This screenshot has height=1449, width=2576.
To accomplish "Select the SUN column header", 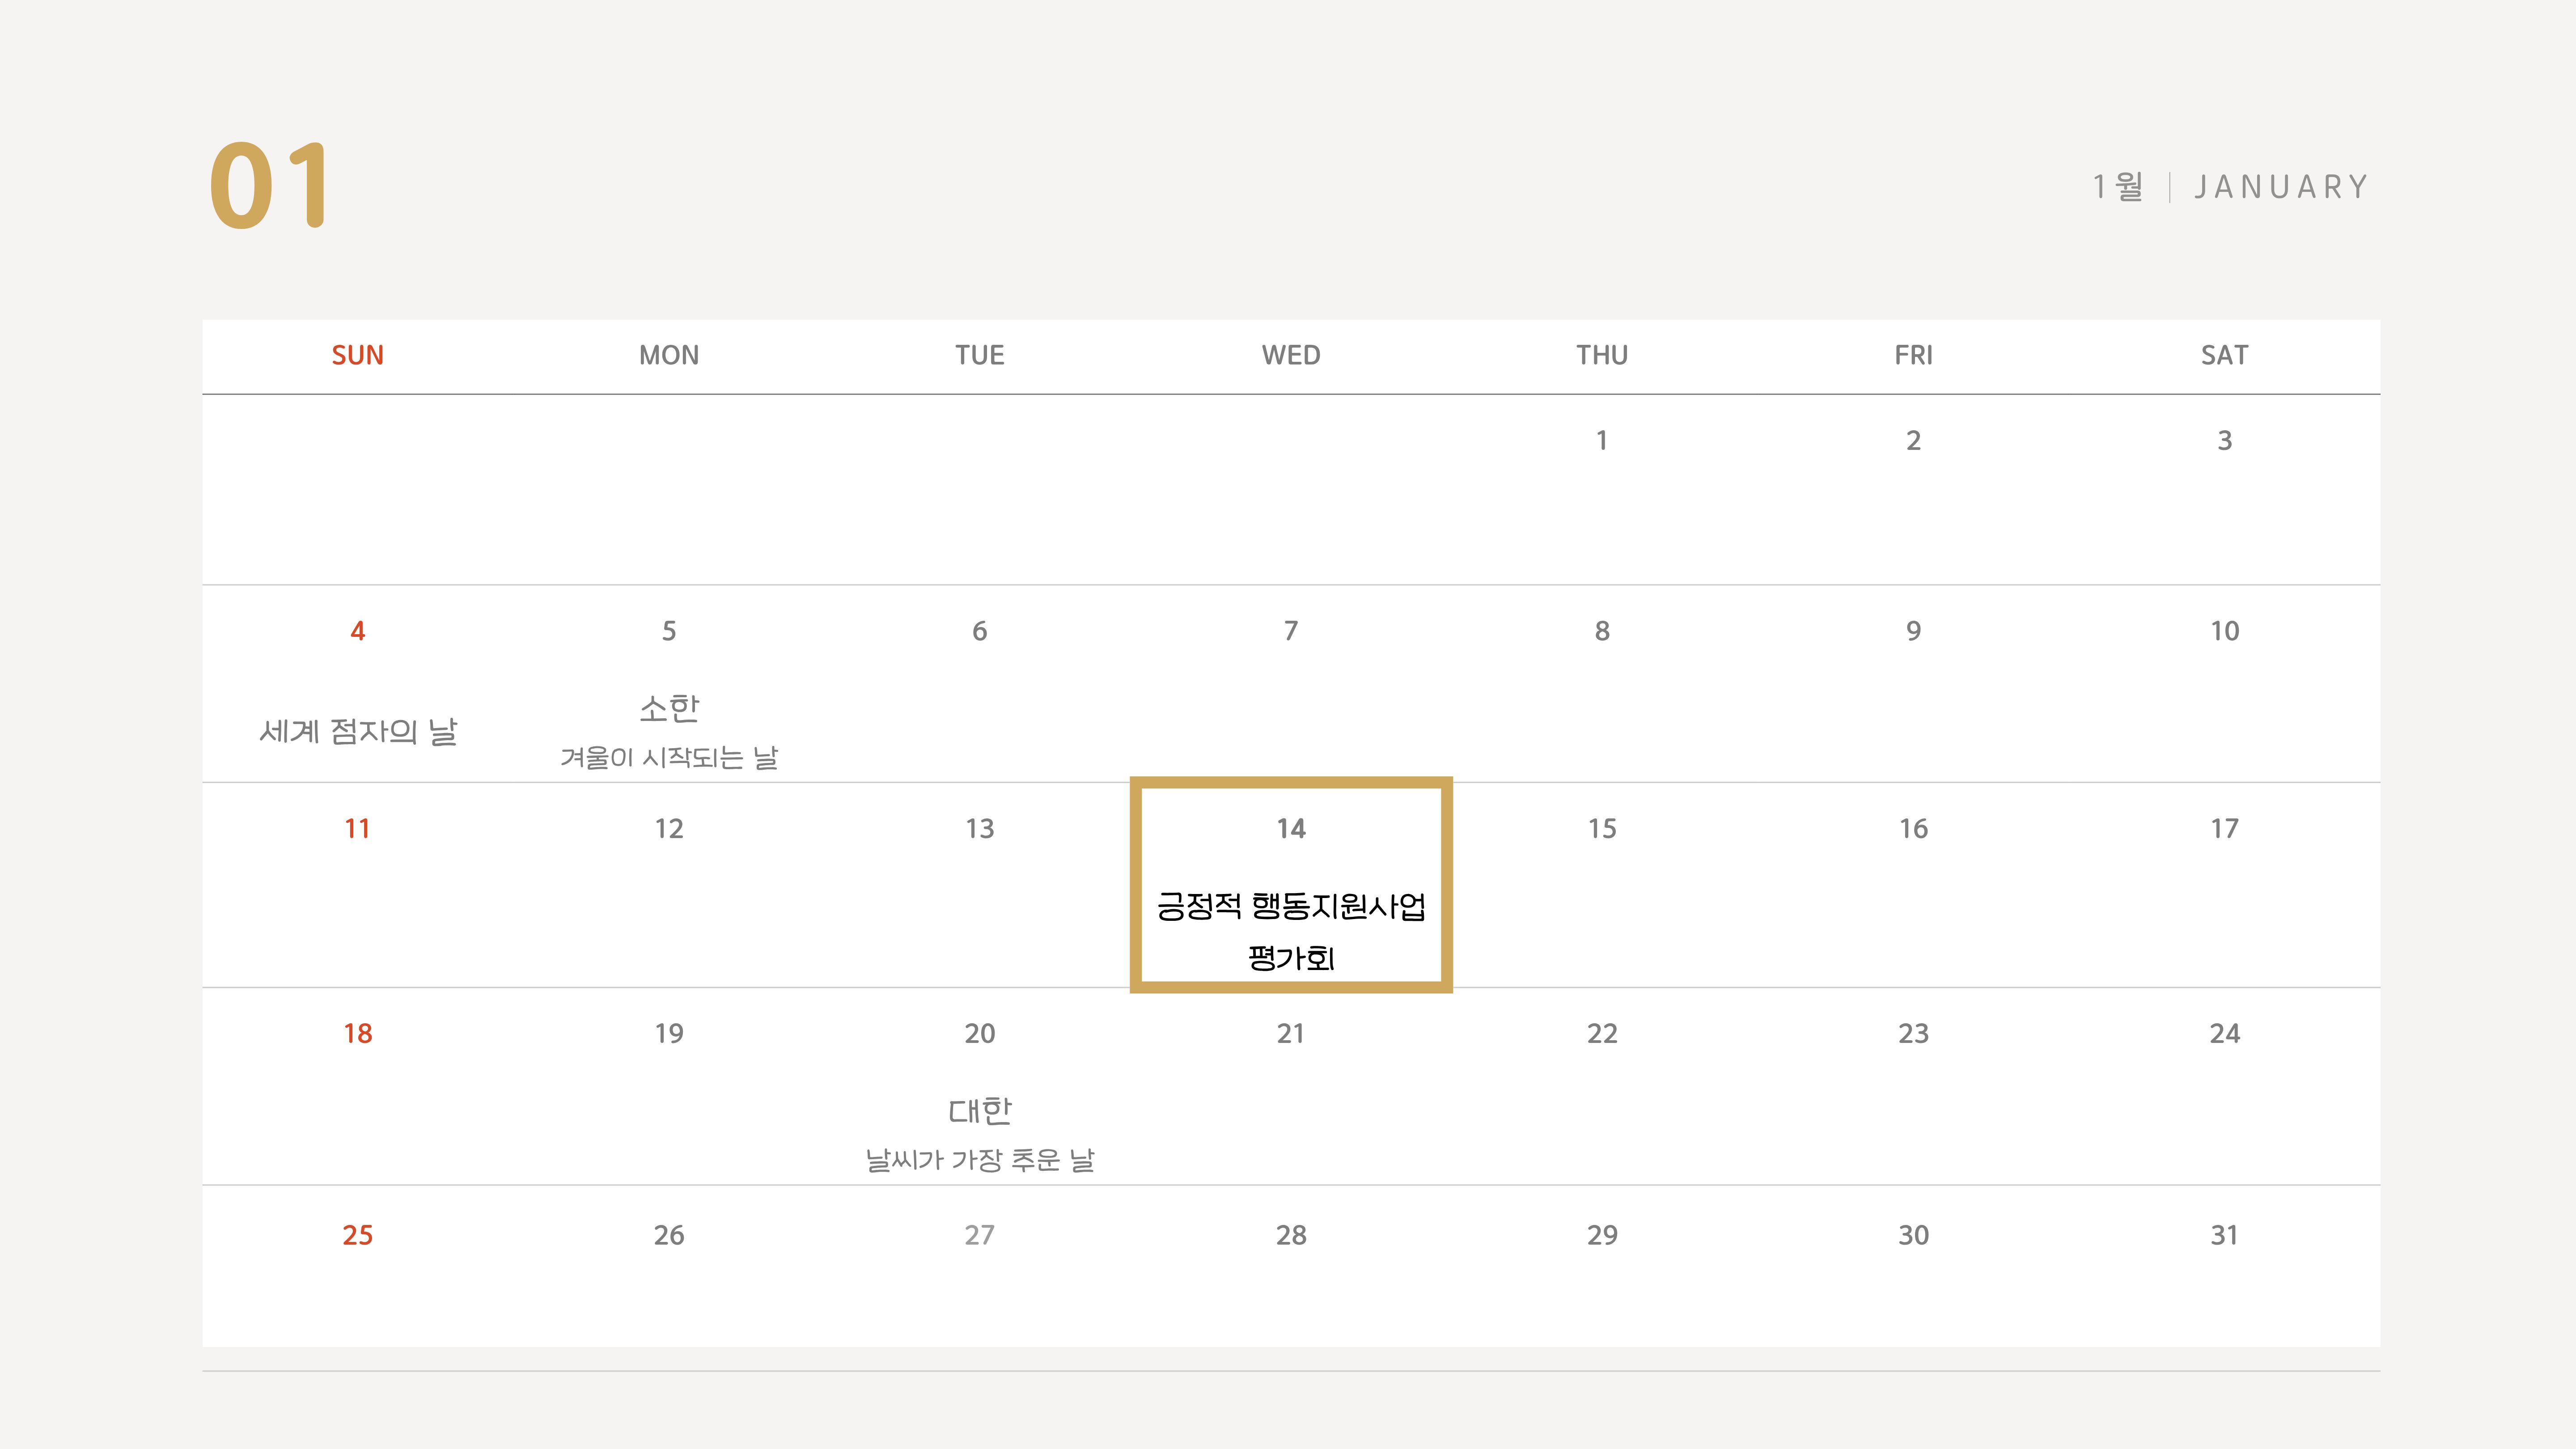I will (358, 355).
